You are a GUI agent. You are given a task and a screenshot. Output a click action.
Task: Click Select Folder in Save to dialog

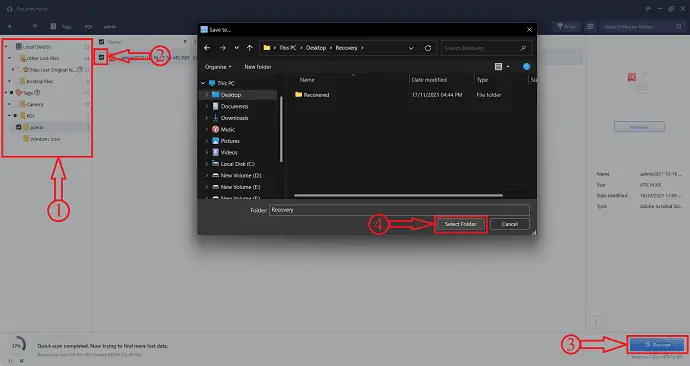point(460,224)
